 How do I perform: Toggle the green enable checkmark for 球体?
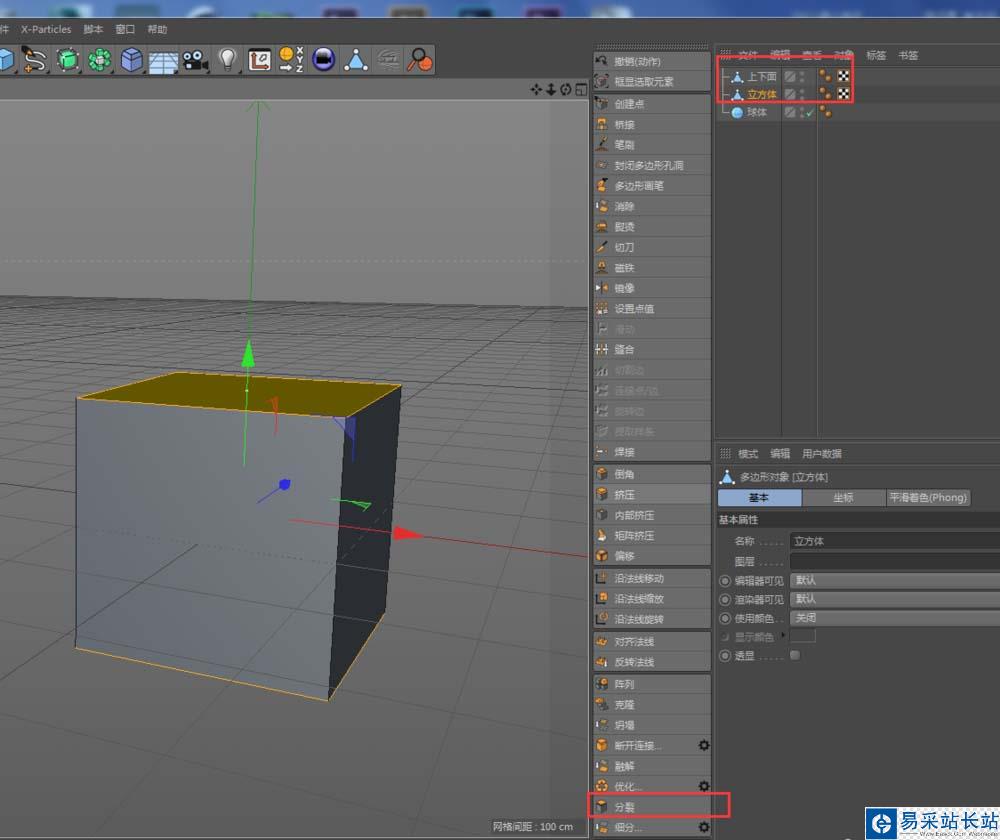pos(810,113)
